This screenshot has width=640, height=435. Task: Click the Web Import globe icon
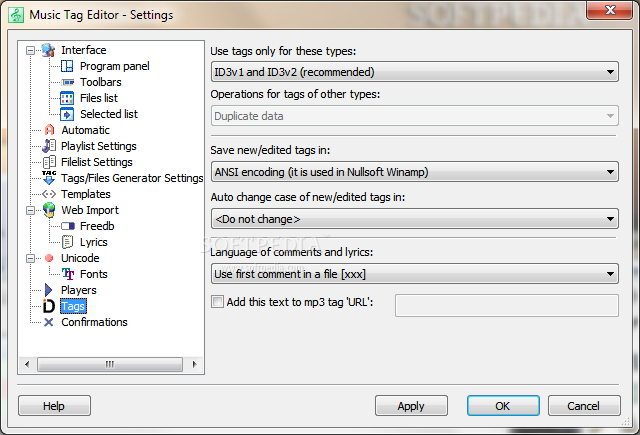[49, 210]
